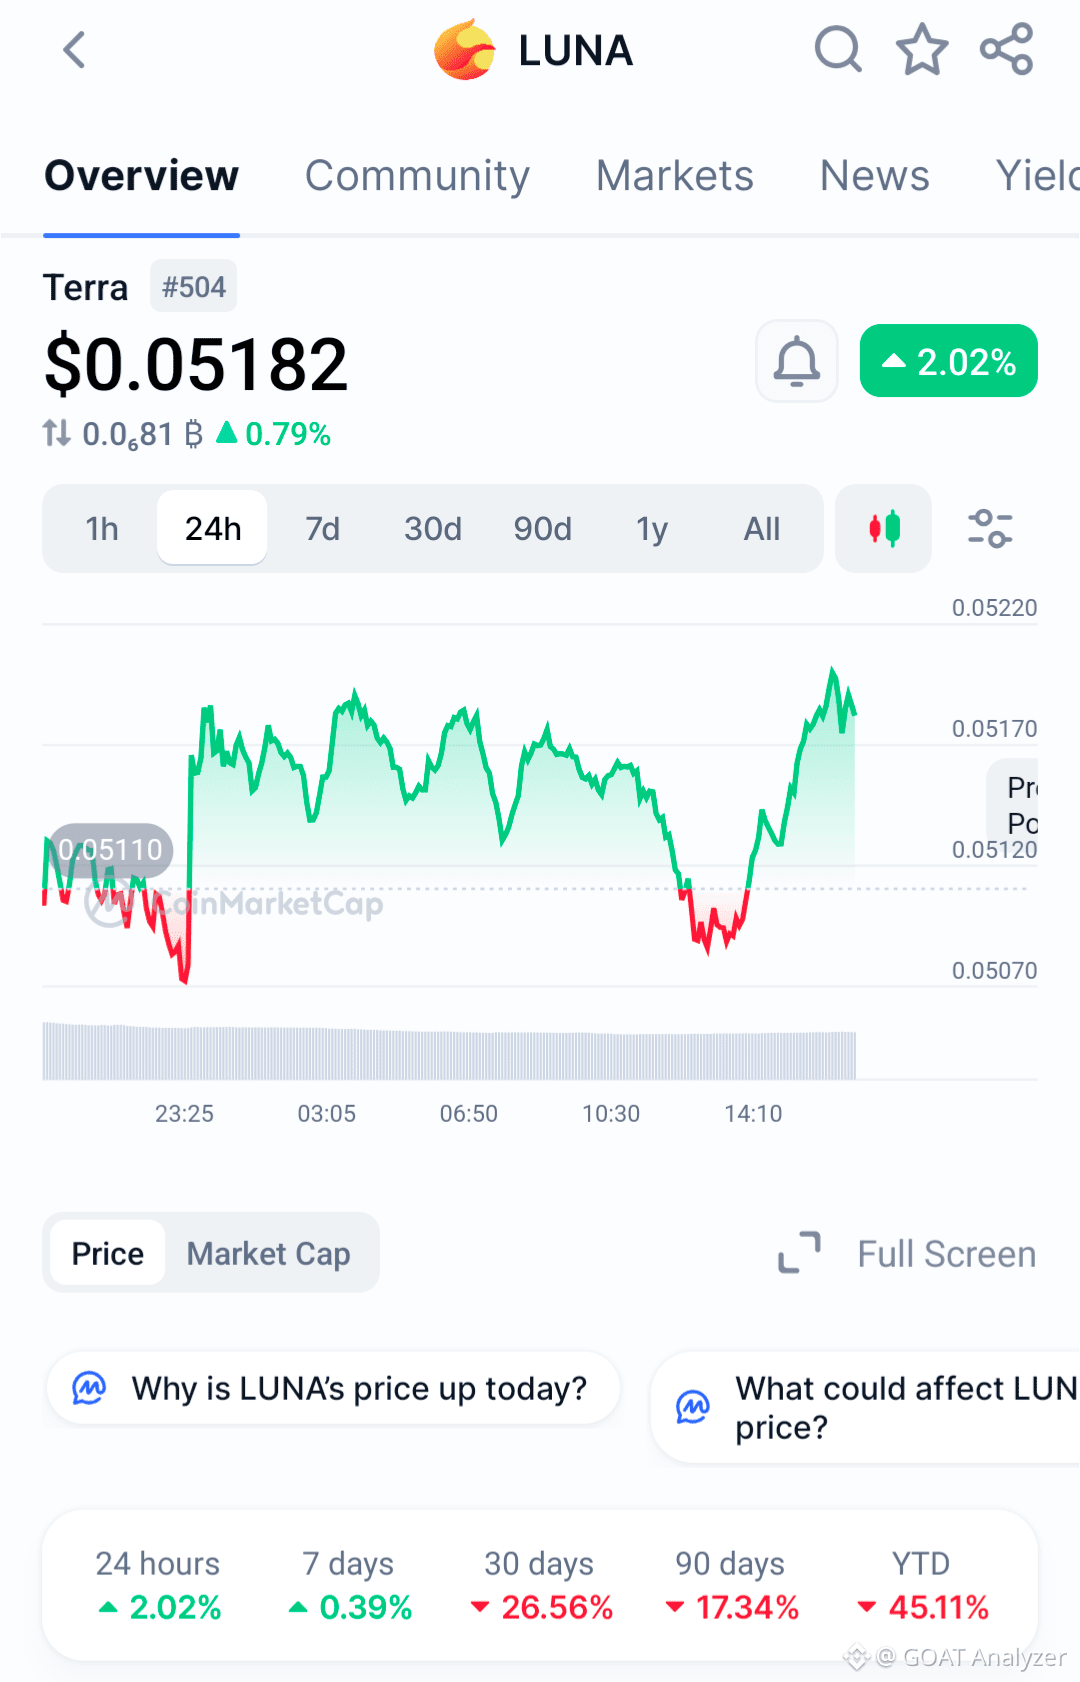Screen dimensions: 1080x1682
Task: Select the All timeframe
Action: (762, 528)
